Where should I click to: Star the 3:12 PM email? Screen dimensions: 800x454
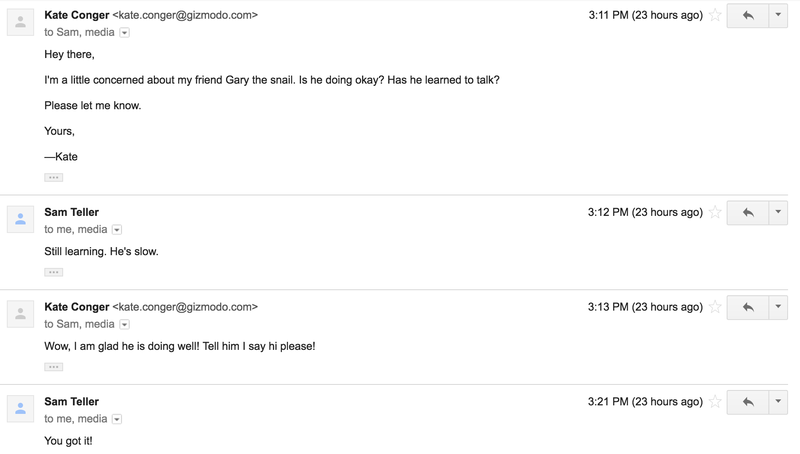pyautogui.click(x=715, y=212)
